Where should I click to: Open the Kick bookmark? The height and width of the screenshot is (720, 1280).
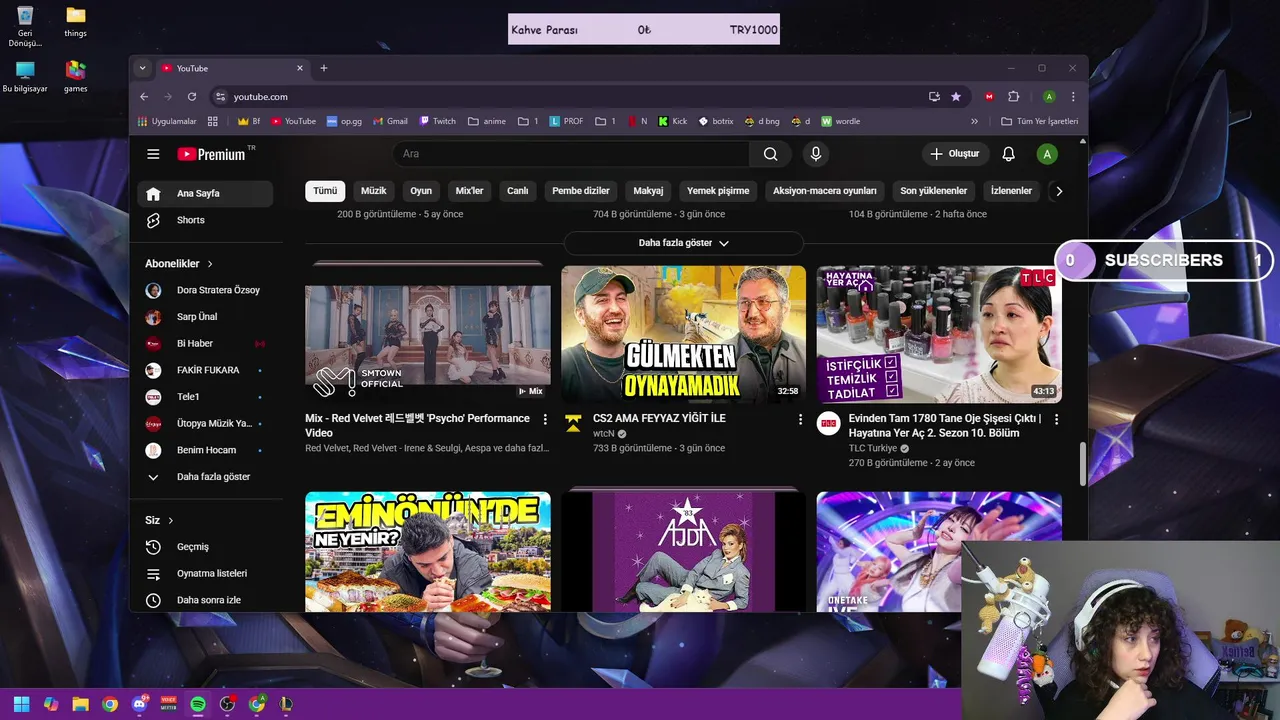pyautogui.click(x=673, y=121)
